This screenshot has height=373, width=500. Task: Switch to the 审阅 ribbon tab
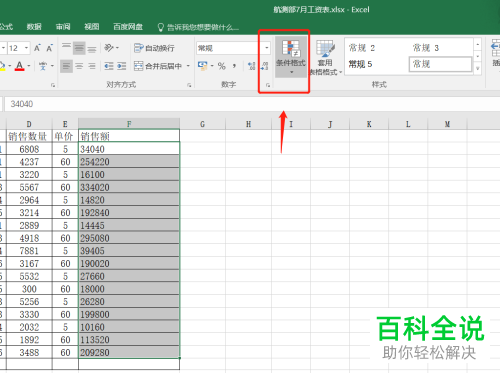(x=63, y=27)
